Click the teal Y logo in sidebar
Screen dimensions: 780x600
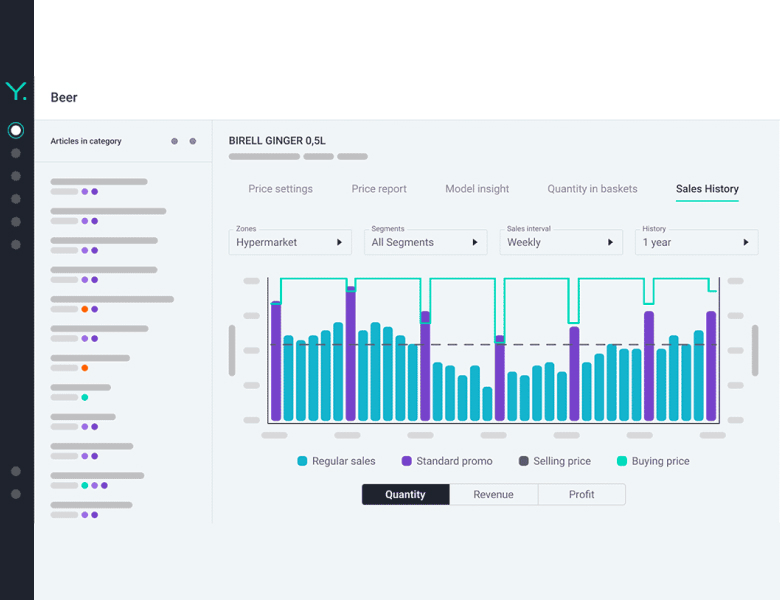pos(16,91)
